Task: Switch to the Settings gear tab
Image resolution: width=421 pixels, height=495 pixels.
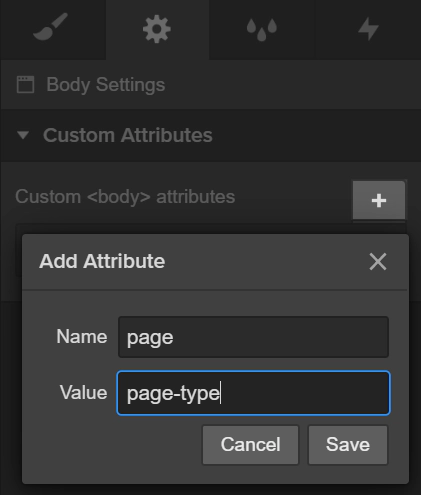Action: coord(157,29)
